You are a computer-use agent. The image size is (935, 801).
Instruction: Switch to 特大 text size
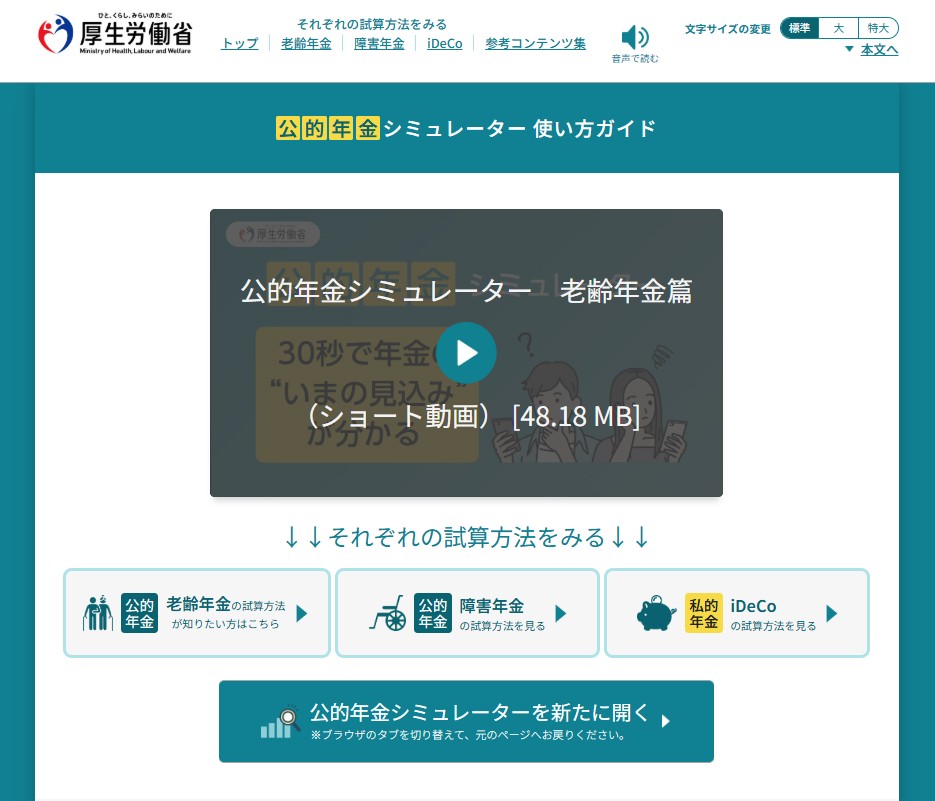[x=879, y=28]
